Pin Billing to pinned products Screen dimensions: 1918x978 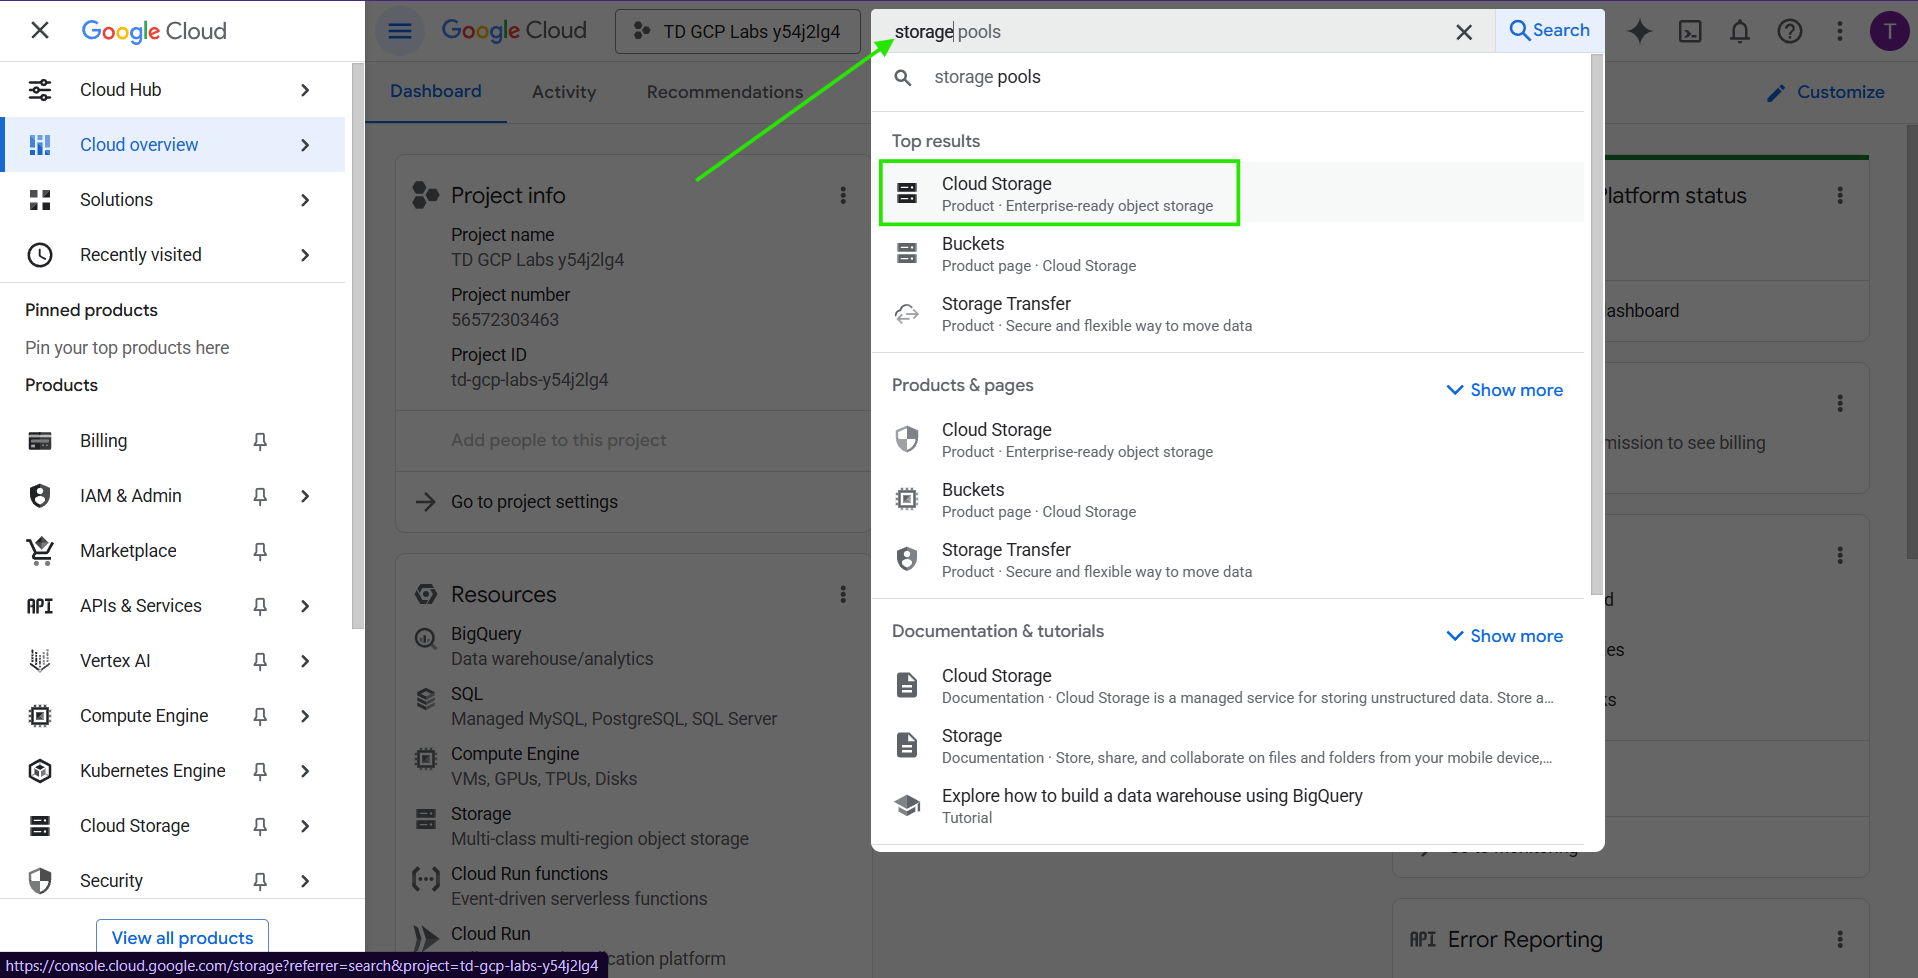click(260, 441)
